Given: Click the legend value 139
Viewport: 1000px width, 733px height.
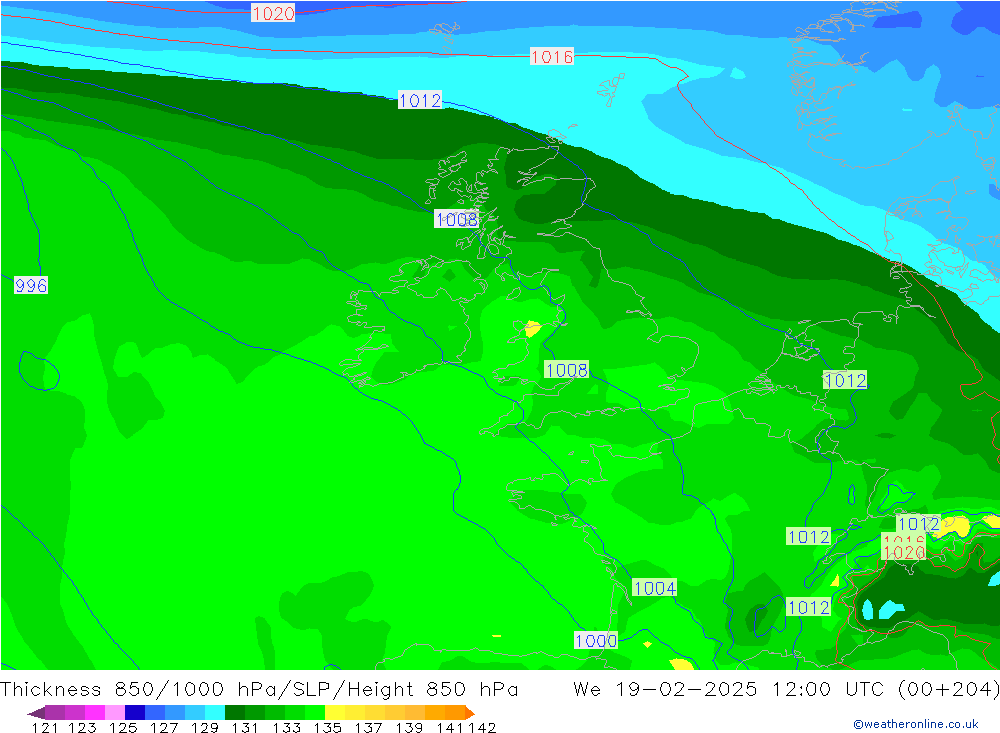Looking at the screenshot, I should (409, 728).
